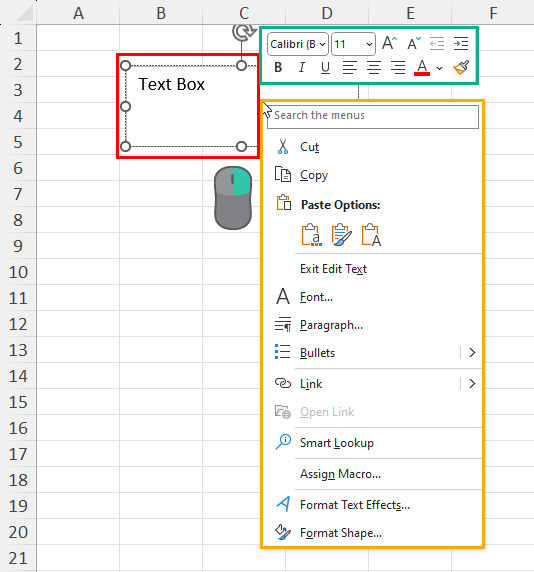Choose Copy from the context menu
Viewport: 534px width, 572px height.
pos(372,175)
